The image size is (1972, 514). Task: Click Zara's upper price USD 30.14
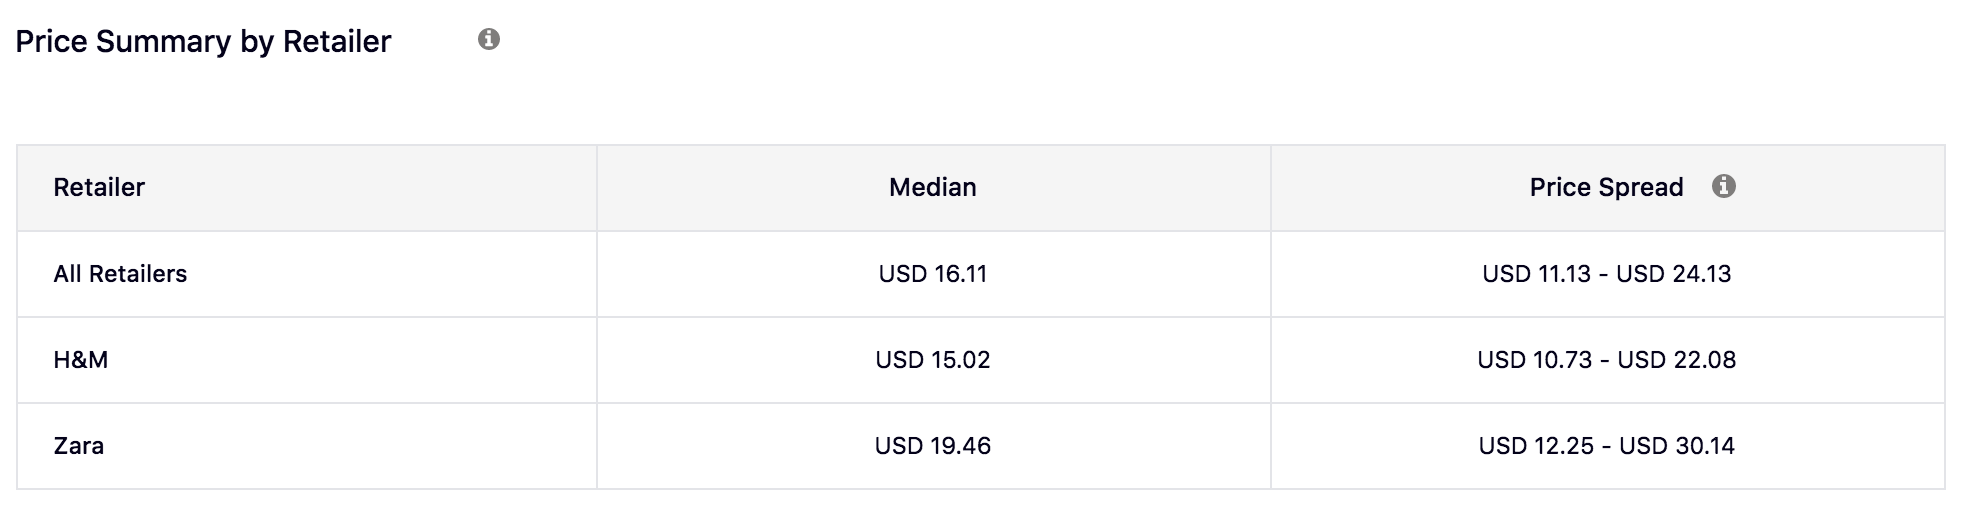tap(1676, 446)
